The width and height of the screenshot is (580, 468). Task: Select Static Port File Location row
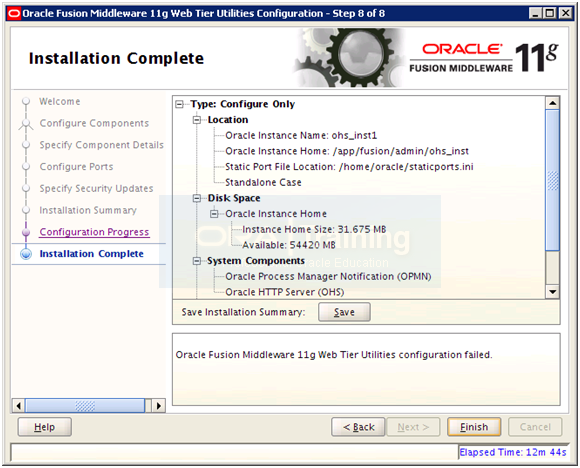(x=349, y=167)
